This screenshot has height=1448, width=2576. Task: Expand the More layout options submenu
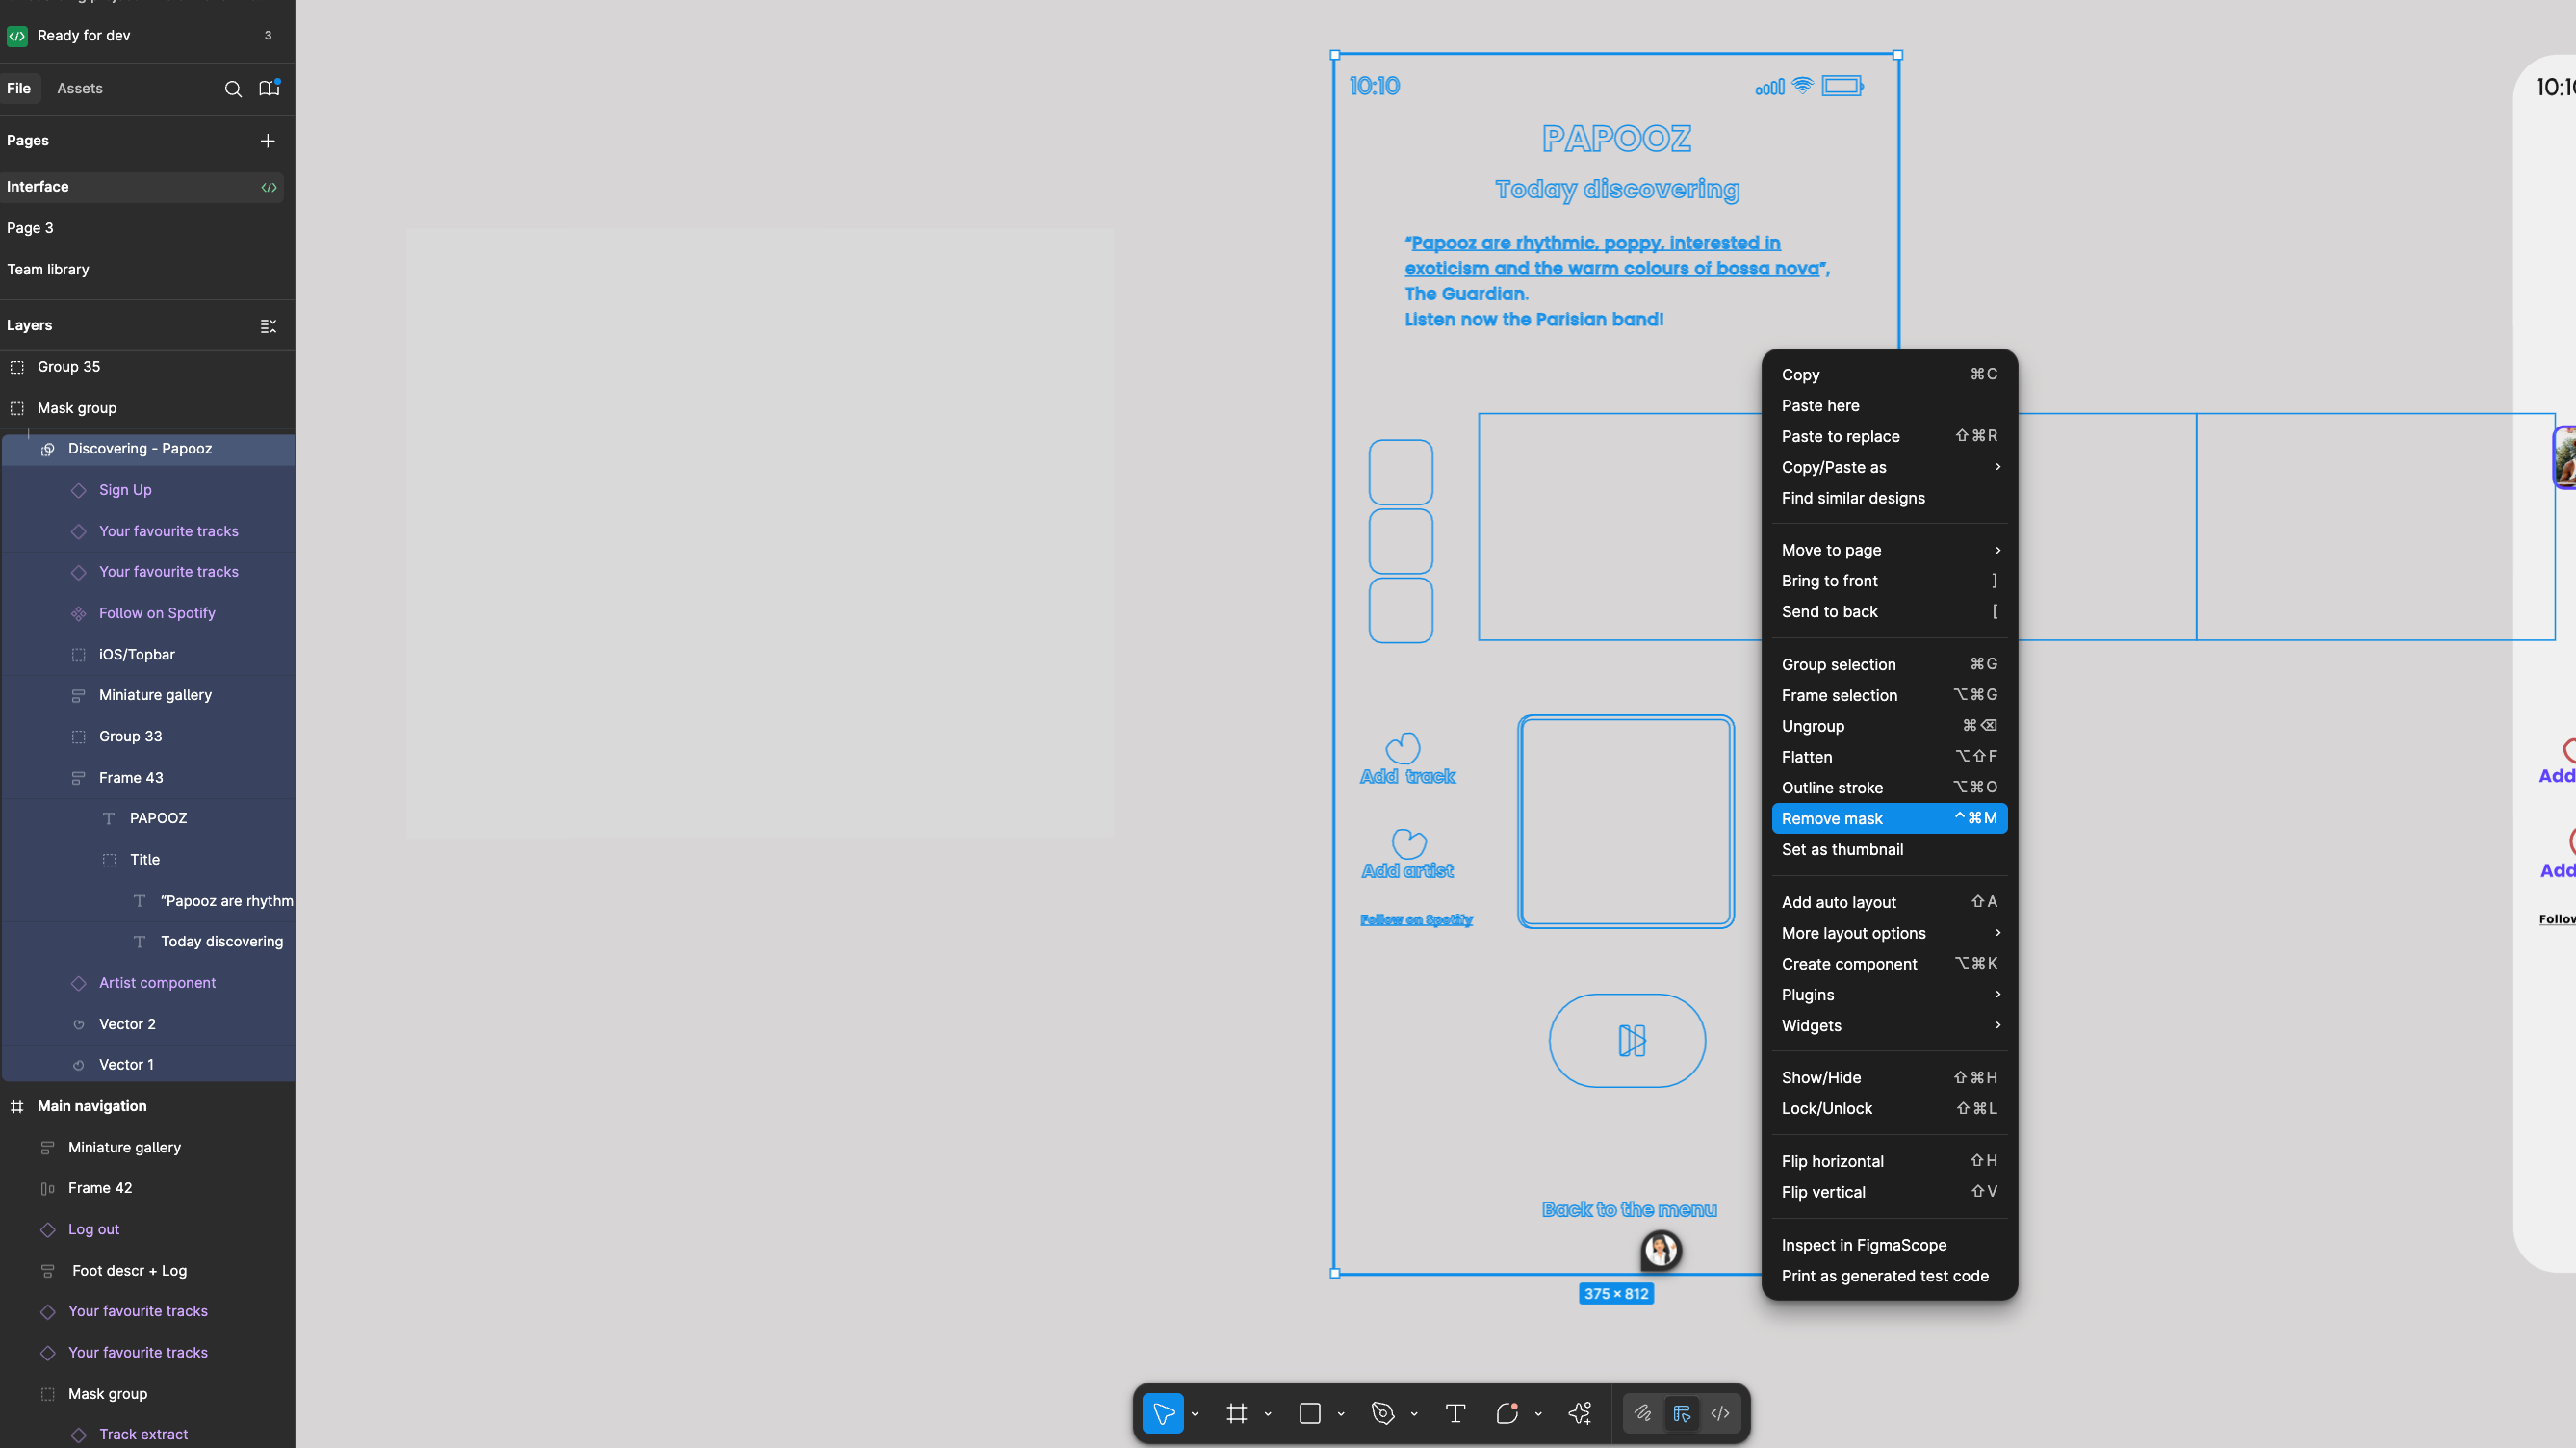[x=1889, y=933]
